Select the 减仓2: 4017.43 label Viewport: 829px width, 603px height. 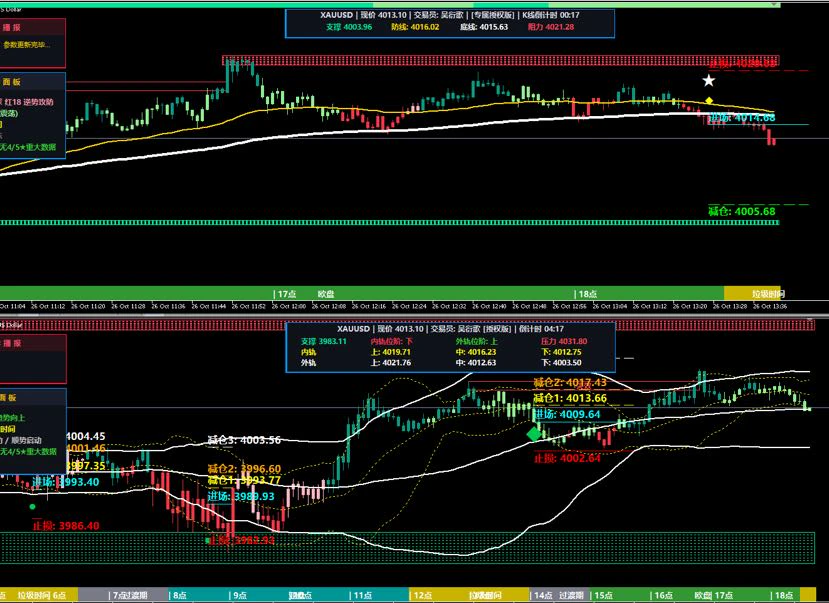point(570,382)
